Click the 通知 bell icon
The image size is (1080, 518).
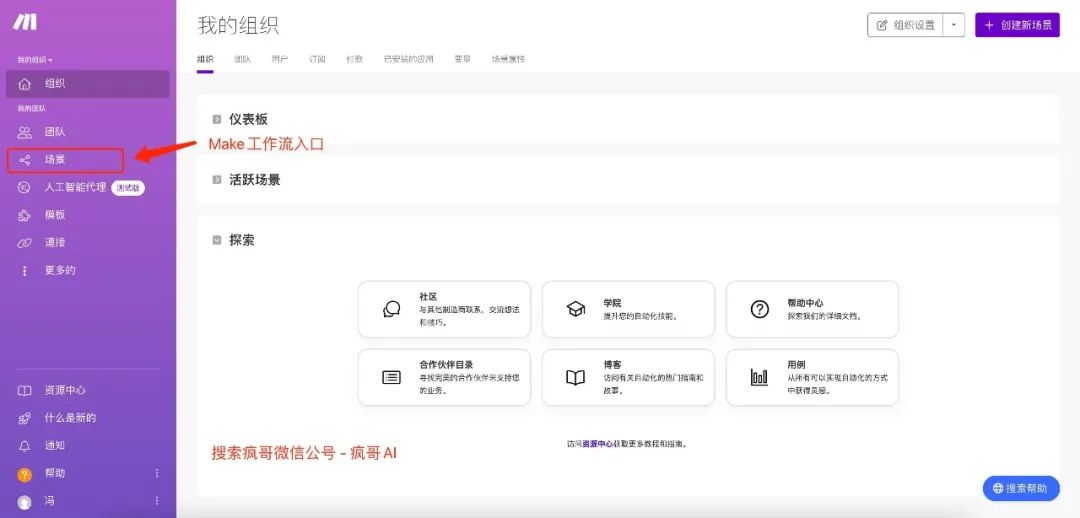tap(25, 446)
